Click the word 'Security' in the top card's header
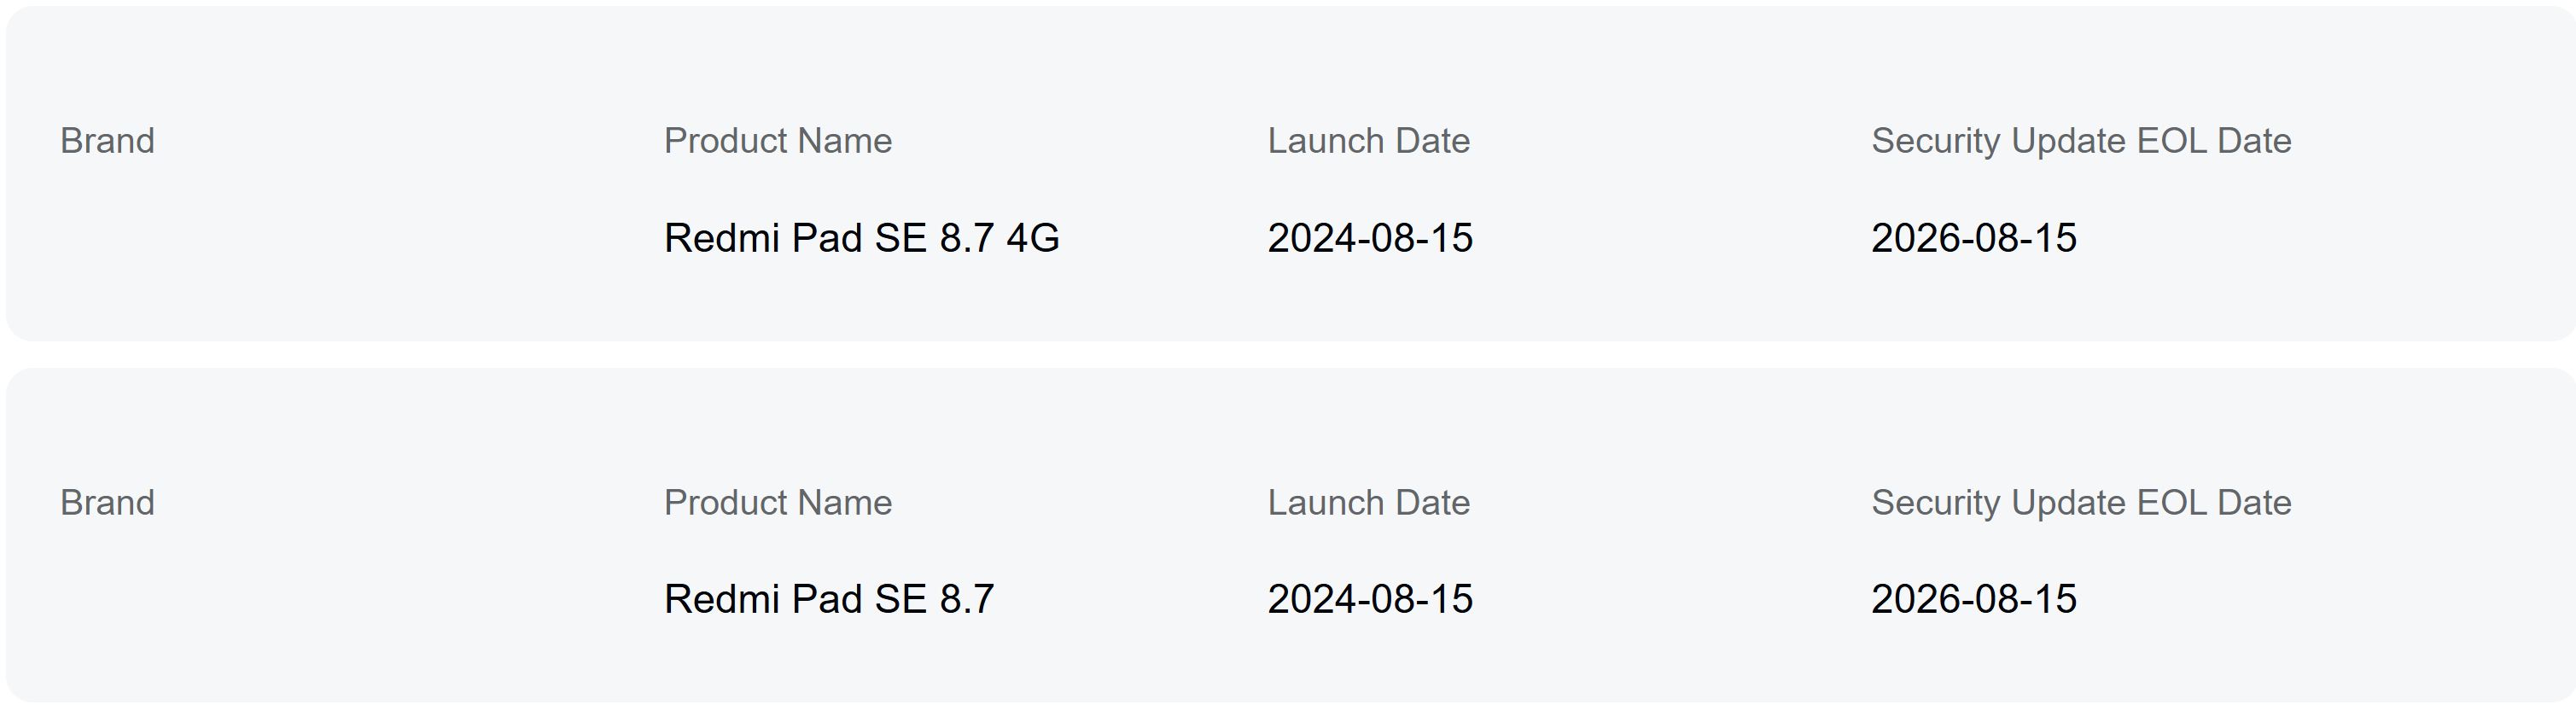This screenshot has height=705, width=2576. click(1935, 141)
